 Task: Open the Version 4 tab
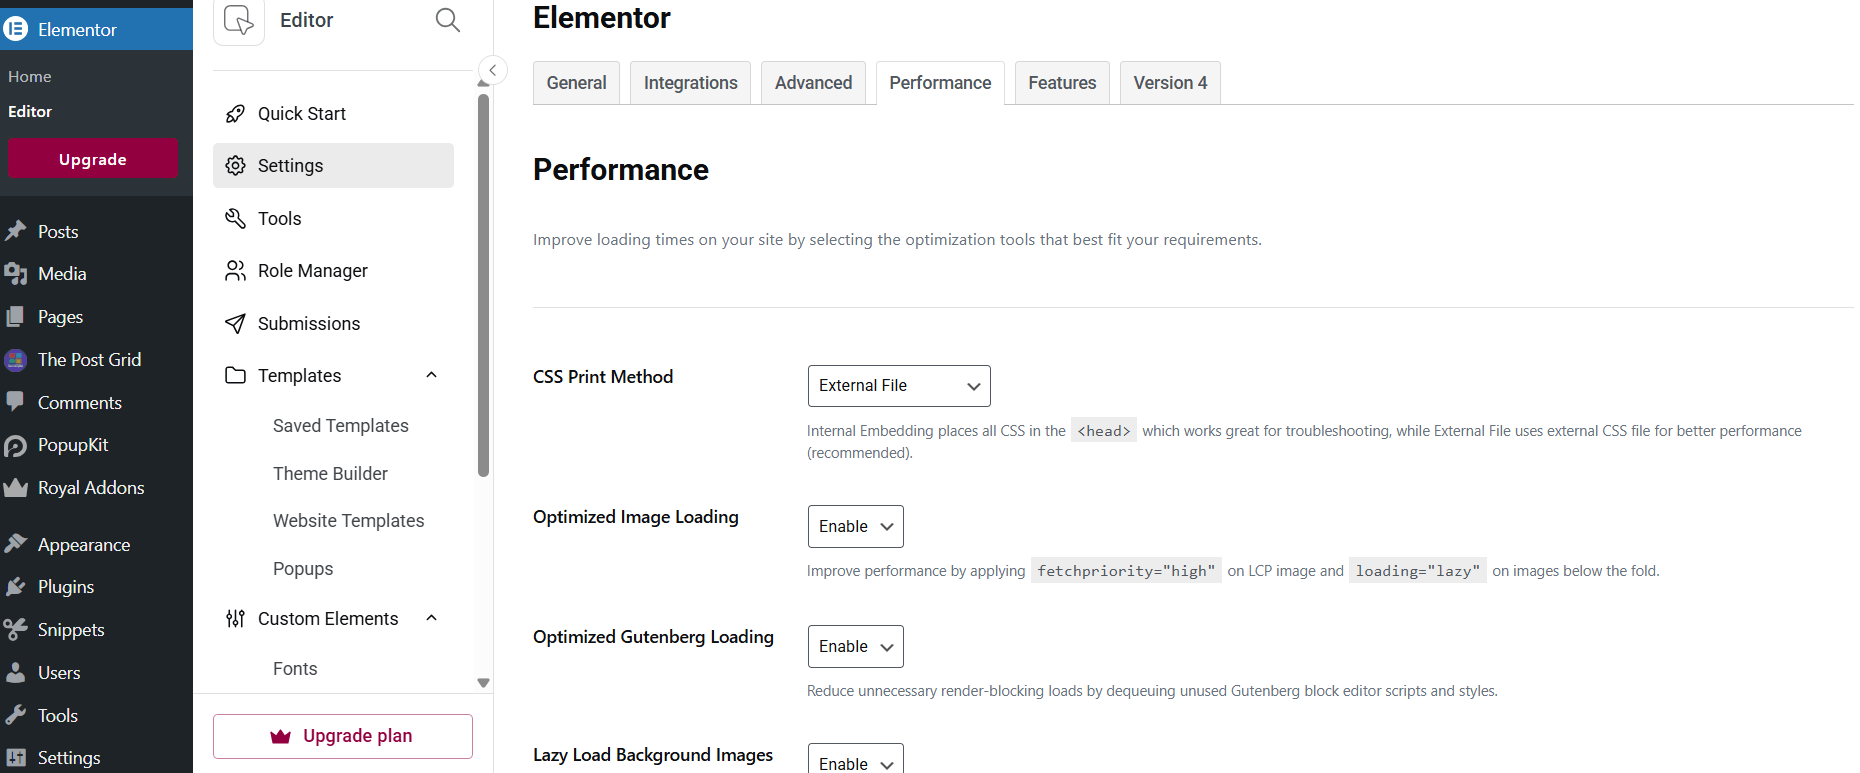(x=1169, y=82)
